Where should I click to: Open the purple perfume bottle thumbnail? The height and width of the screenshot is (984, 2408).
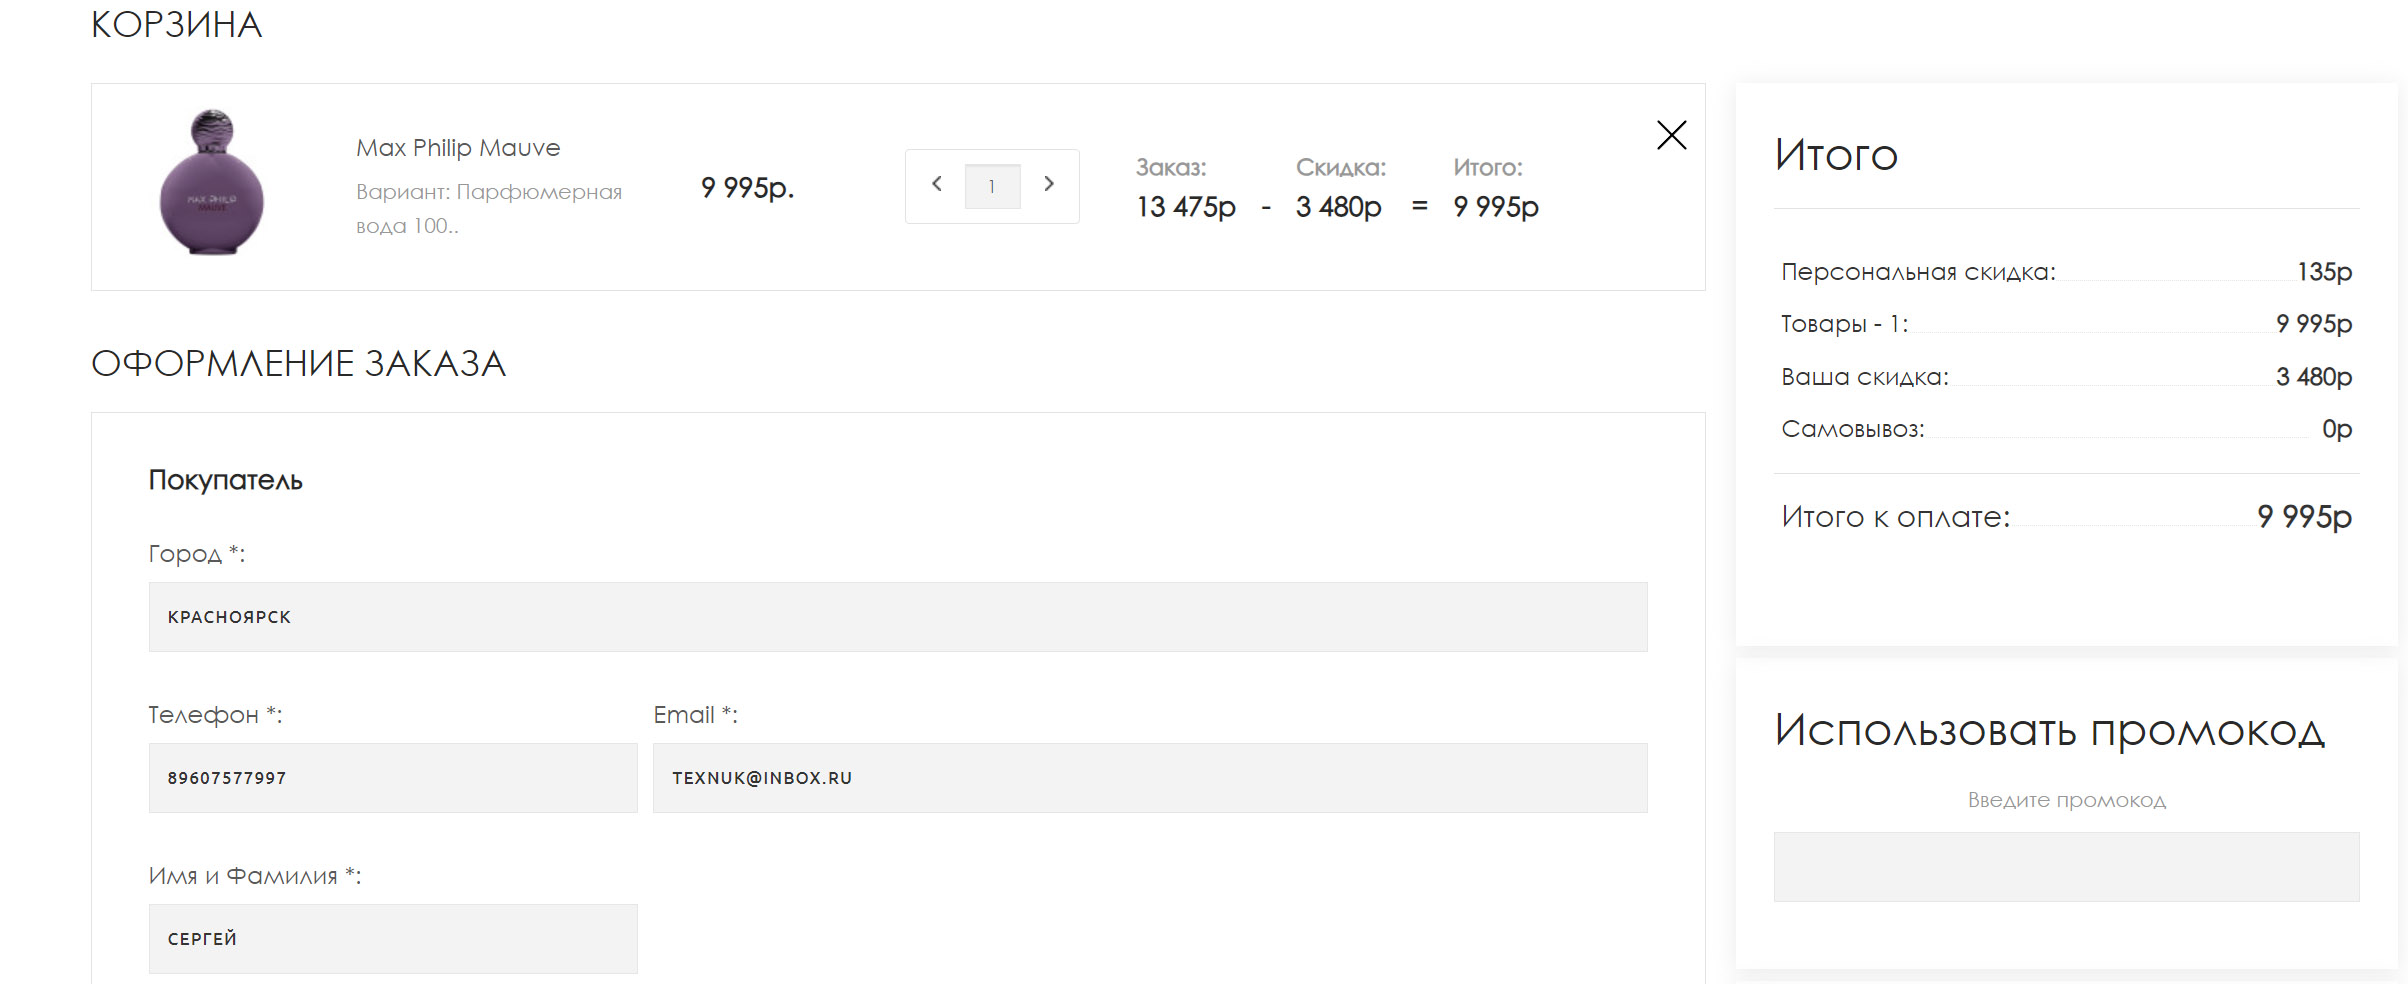click(212, 182)
